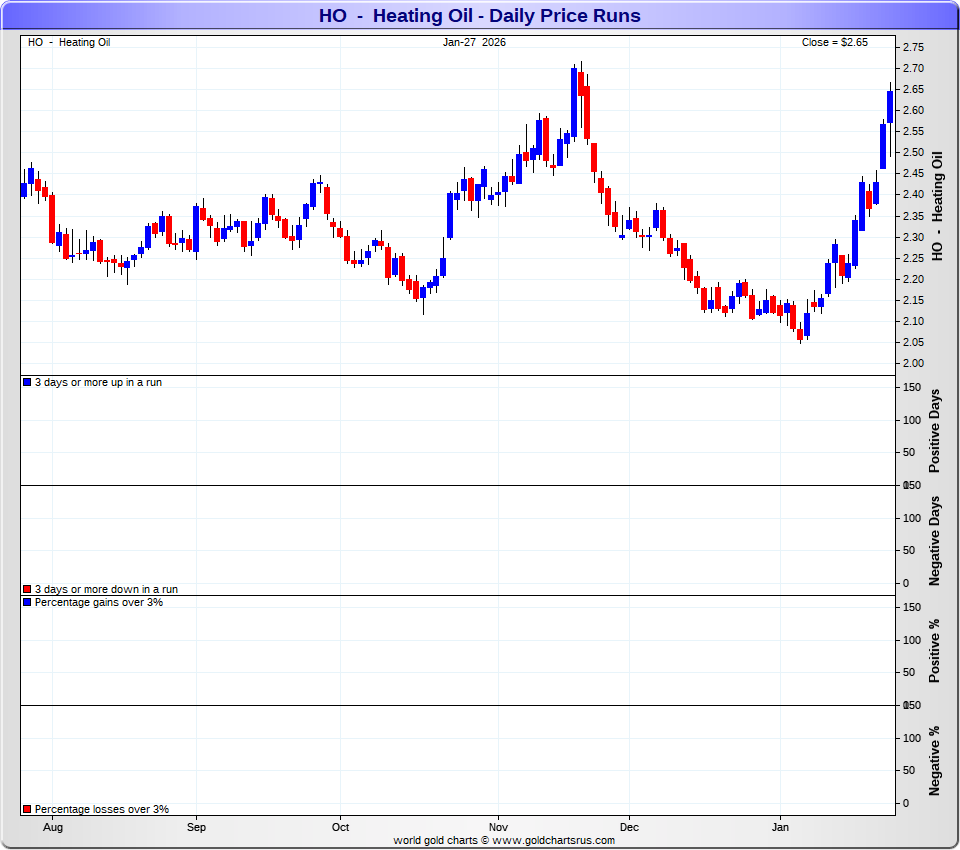The height and width of the screenshot is (850, 960).
Task: Click the 'Dec' month label on the x-axis
Action: (629, 828)
